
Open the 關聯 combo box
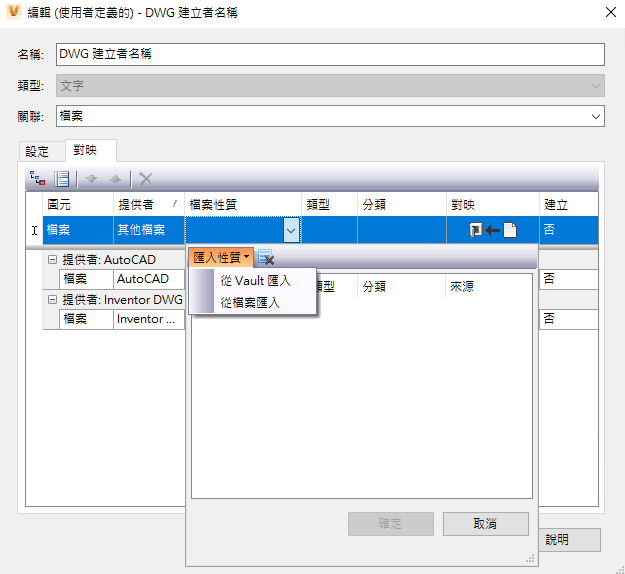coord(330,116)
